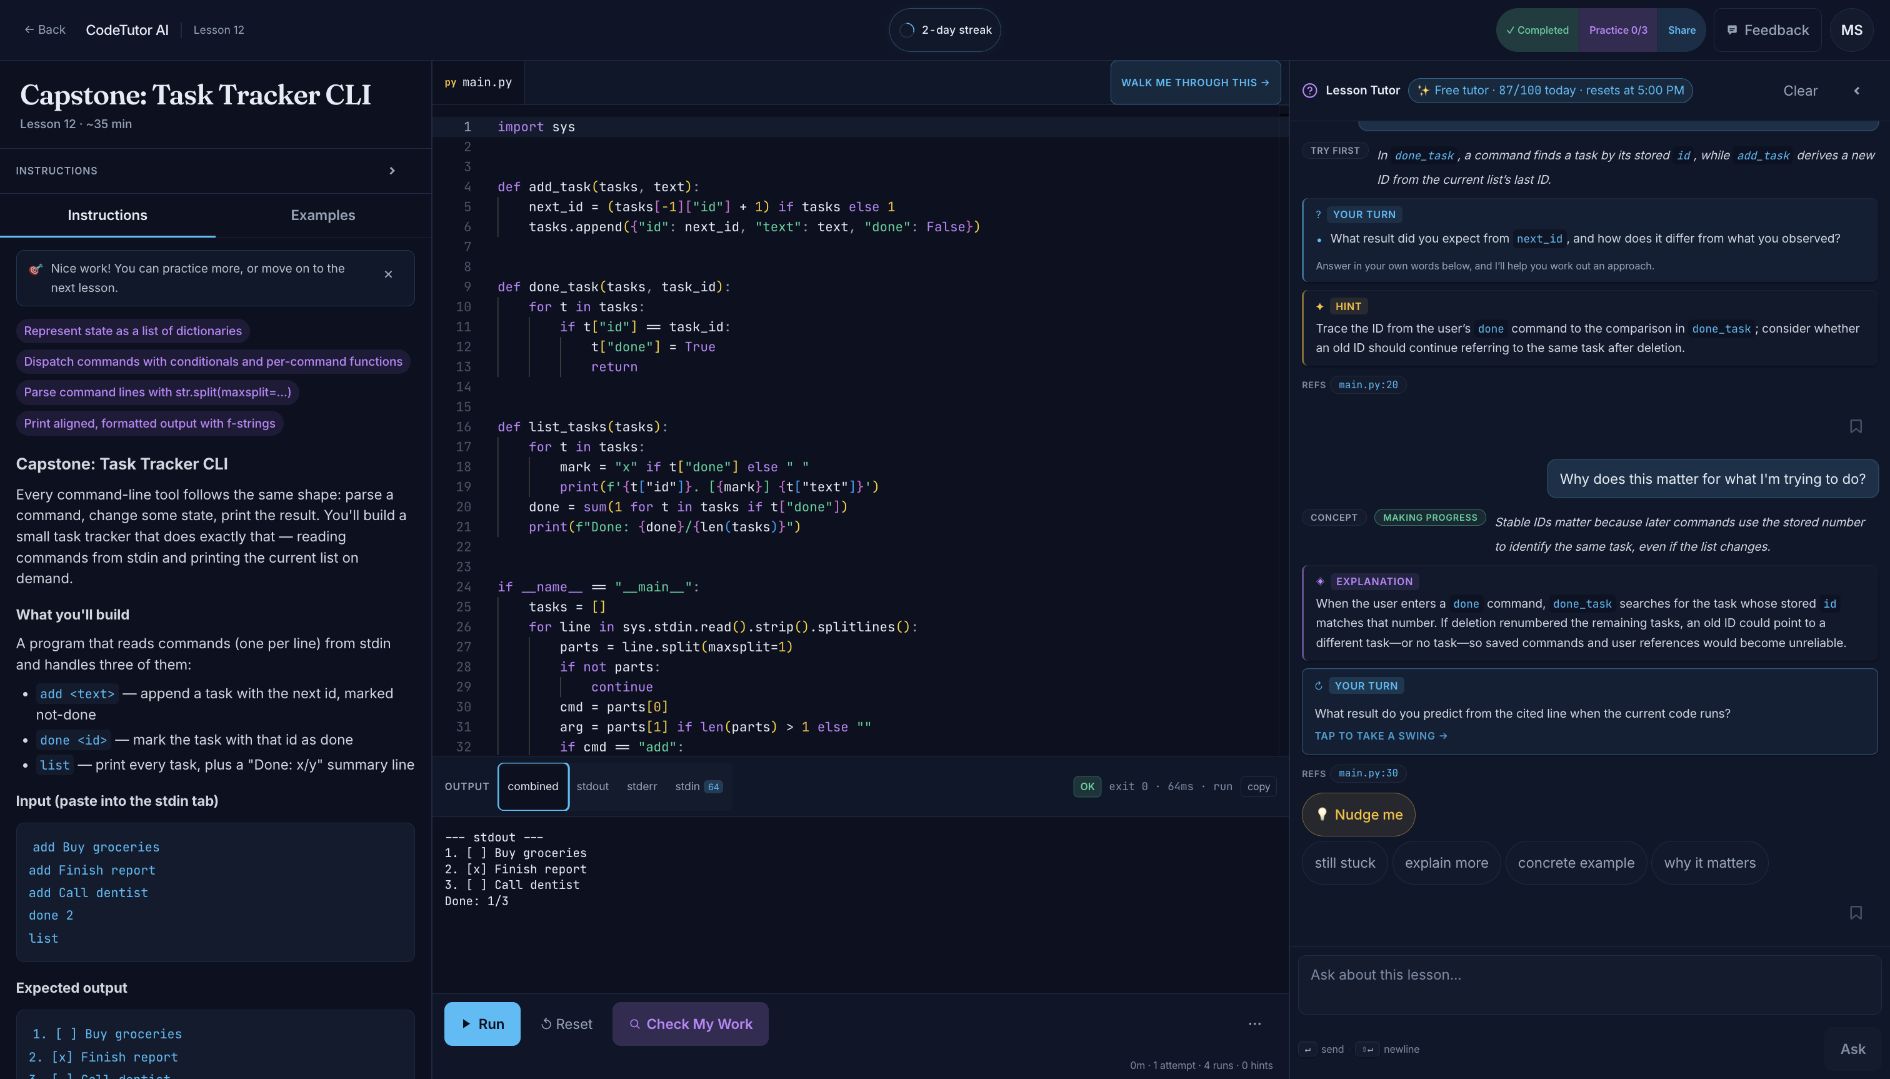Bookmark the first tutor response
1890x1079 pixels.
[1856, 426]
